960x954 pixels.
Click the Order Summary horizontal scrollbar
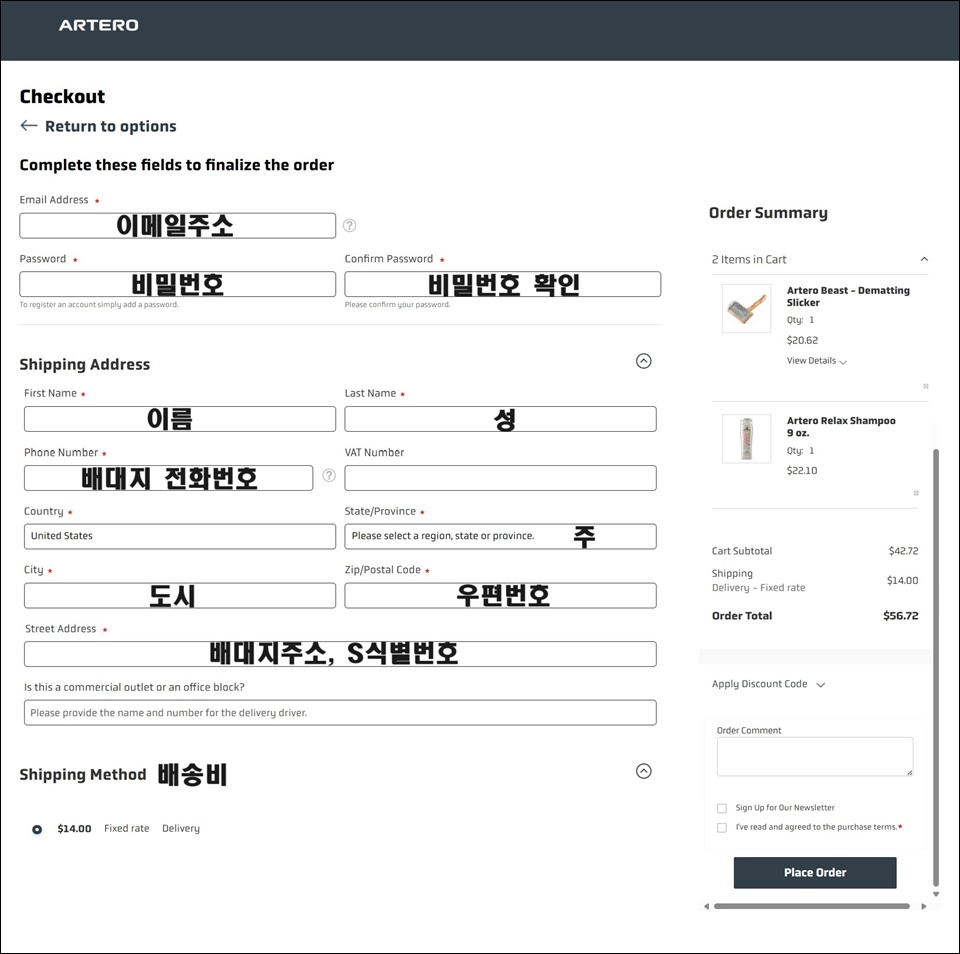[x=812, y=906]
